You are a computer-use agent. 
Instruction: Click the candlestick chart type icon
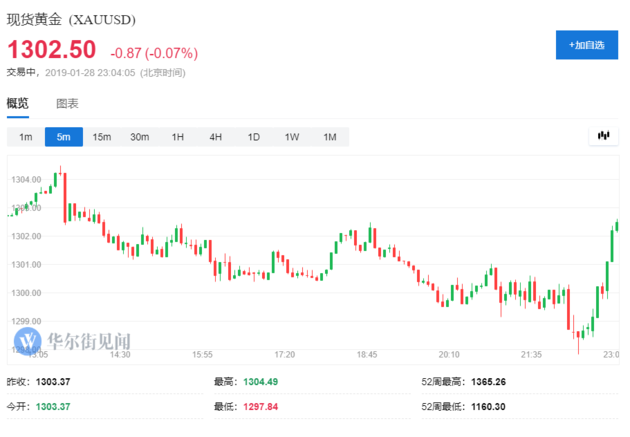pos(603,135)
